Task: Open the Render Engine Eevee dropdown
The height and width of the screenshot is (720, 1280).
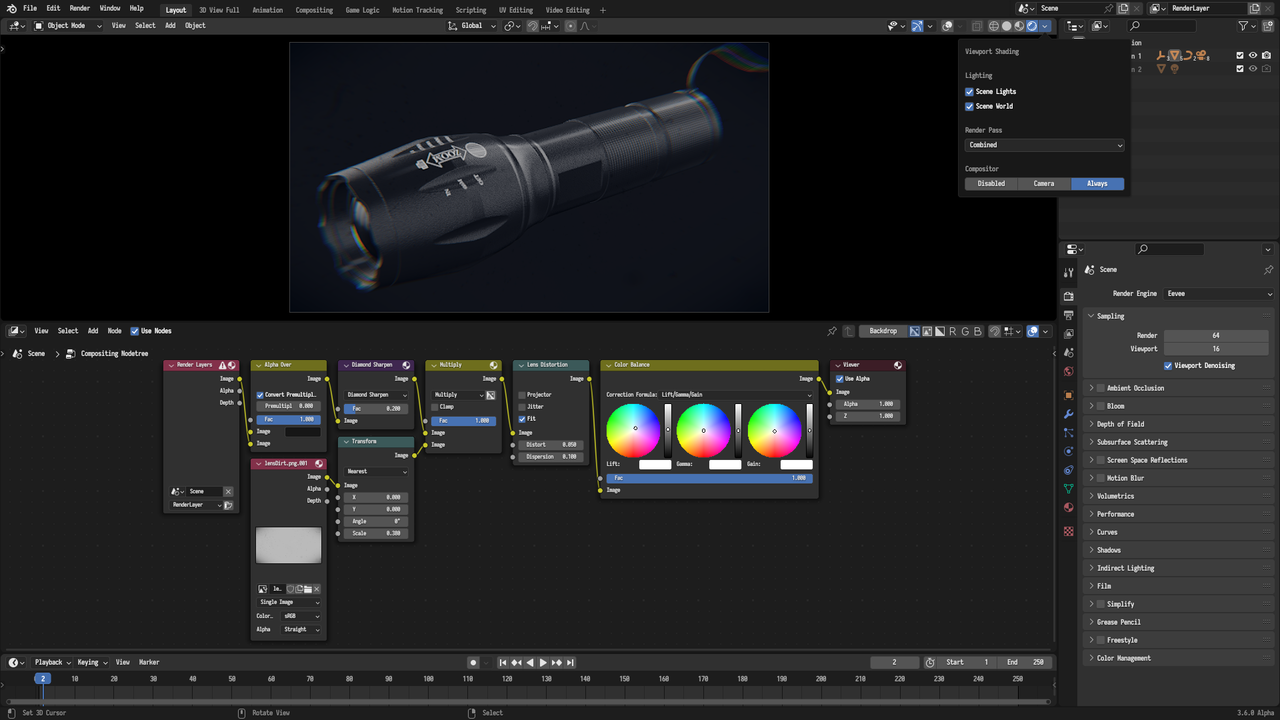Action: click(1217, 294)
